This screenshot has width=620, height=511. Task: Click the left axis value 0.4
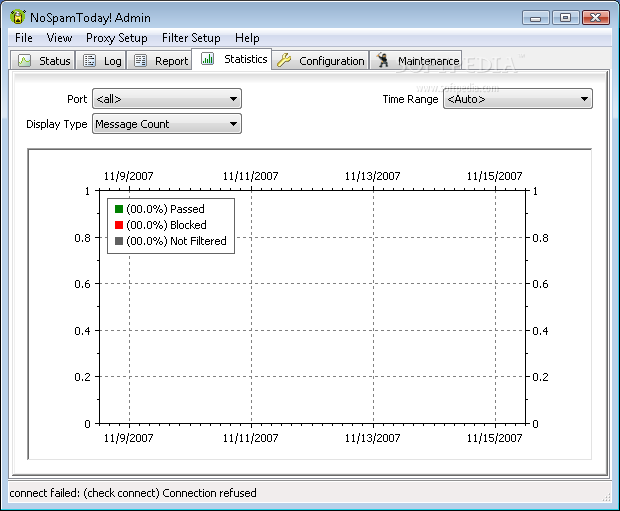click(83, 331)
